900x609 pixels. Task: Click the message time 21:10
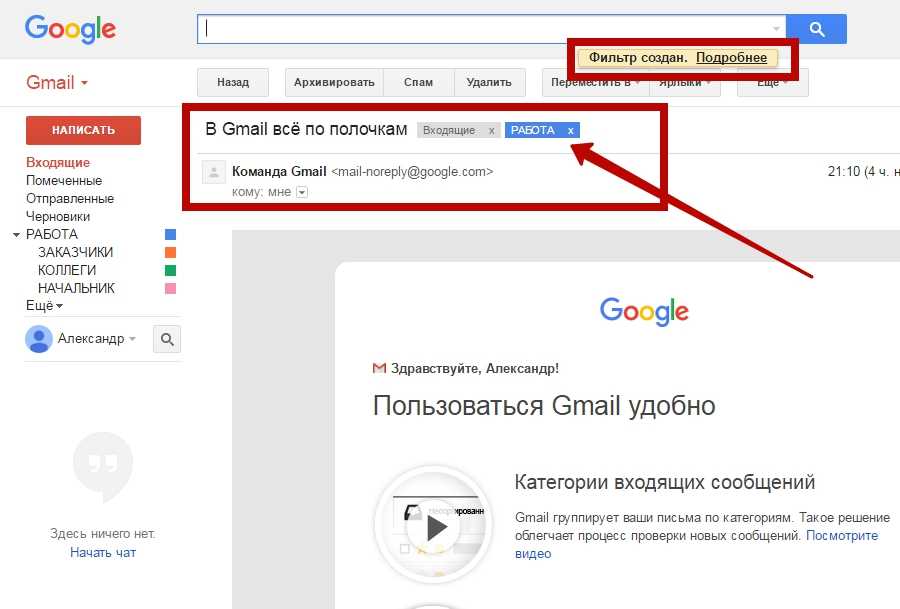click(844, 171)
